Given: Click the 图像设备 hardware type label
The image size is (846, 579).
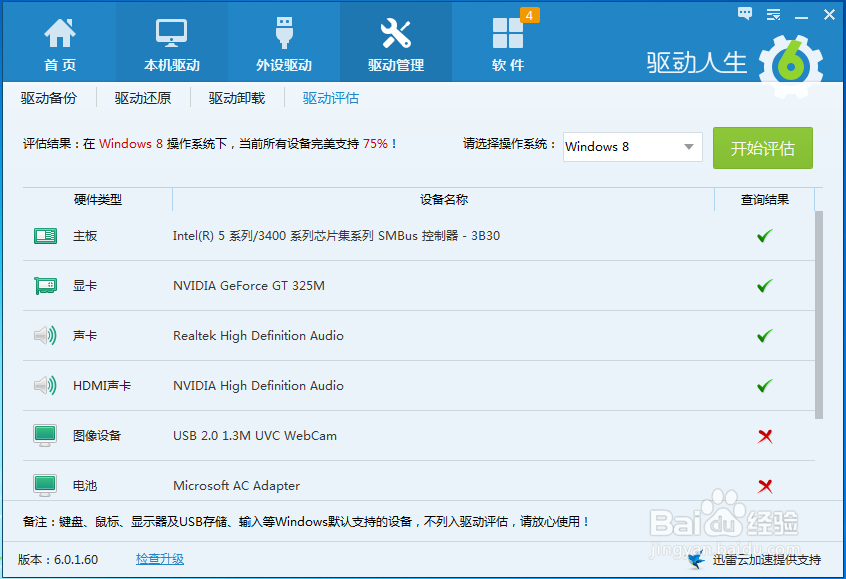Looking at the screenshot, I should coord(97,435).
